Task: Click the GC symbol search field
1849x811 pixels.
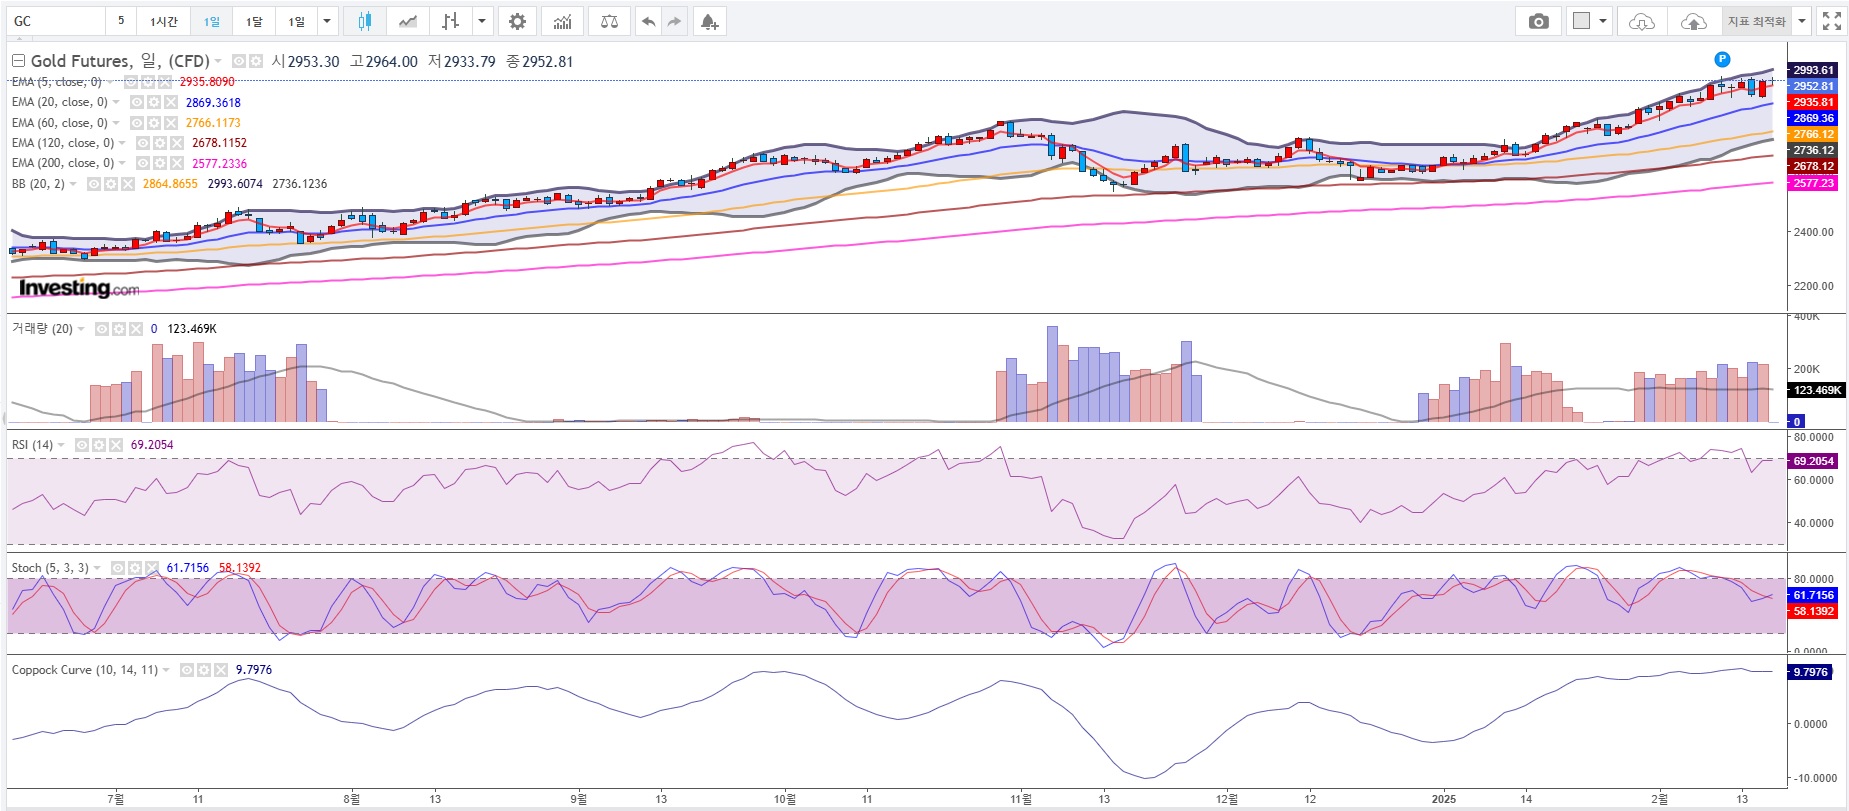Action: (56, 21)
